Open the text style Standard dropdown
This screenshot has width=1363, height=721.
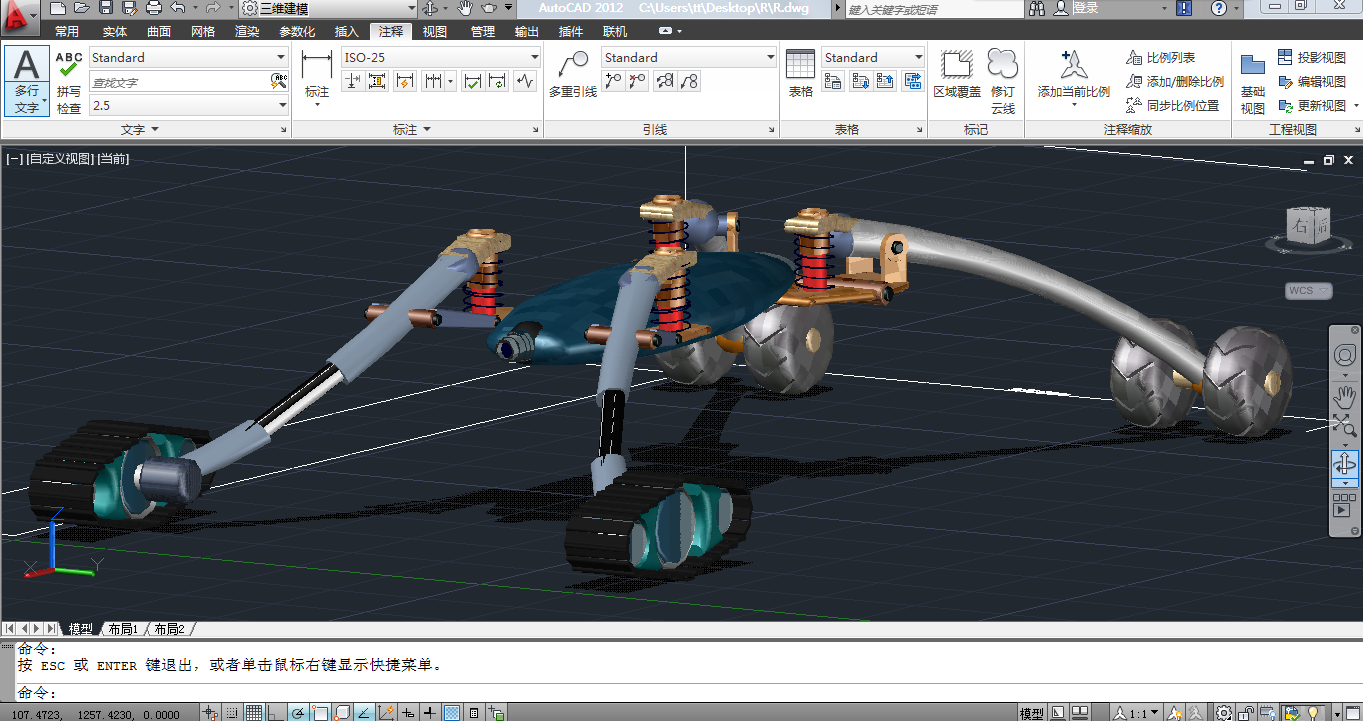click(189, 57)
